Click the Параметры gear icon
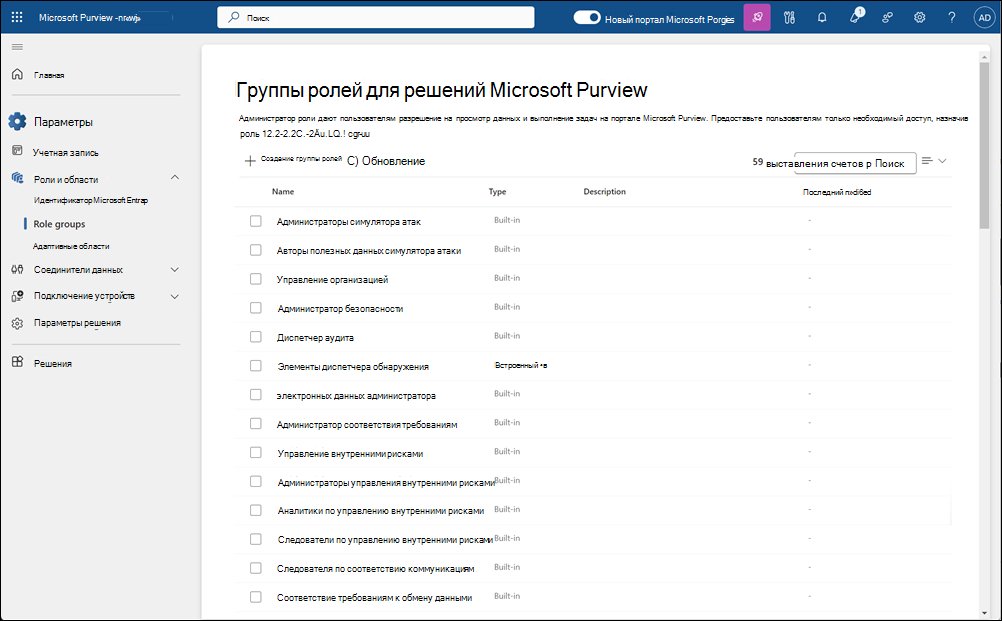The width and height of the screenshot is (1002, 621). (17, 121)
